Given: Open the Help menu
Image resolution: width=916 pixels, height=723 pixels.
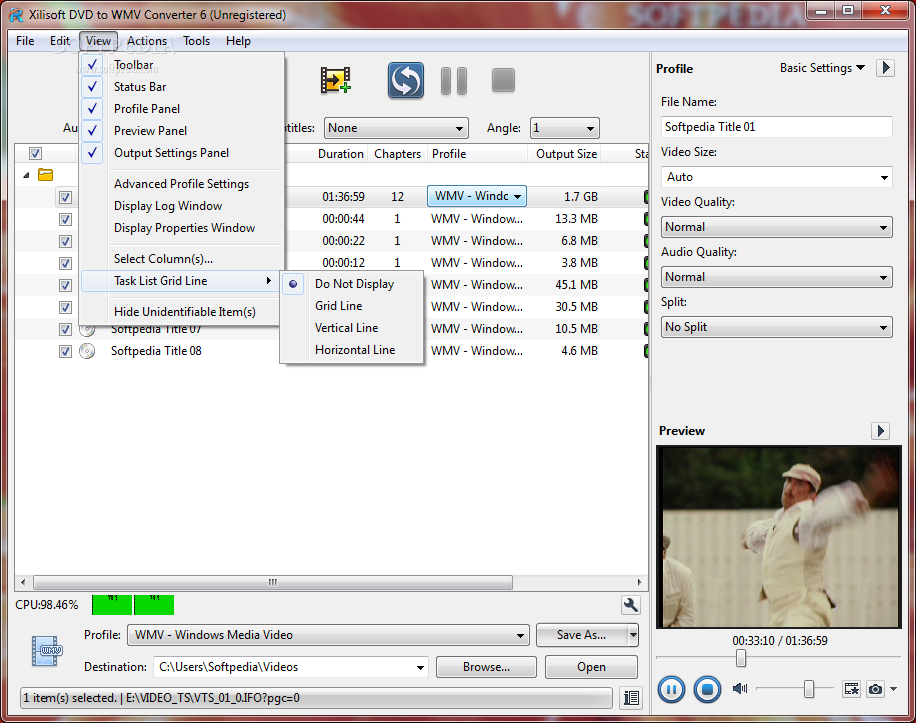Looking at the screenshot, I should [238, 41].
